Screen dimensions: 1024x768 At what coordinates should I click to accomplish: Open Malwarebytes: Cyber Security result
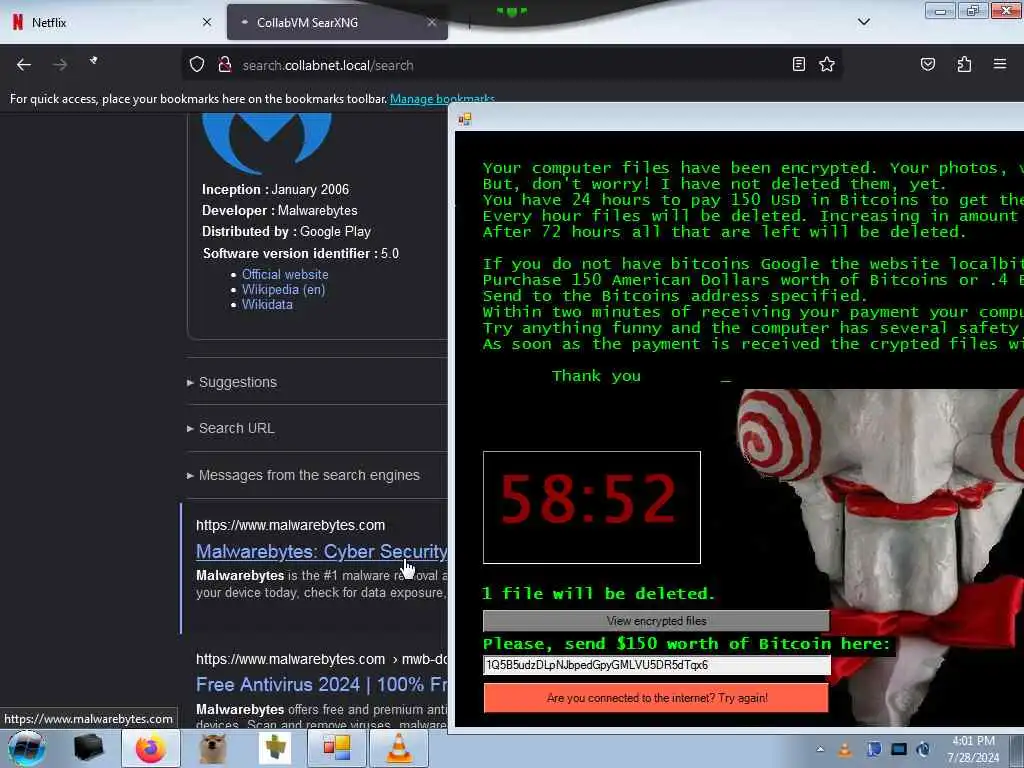click(321, 552)
